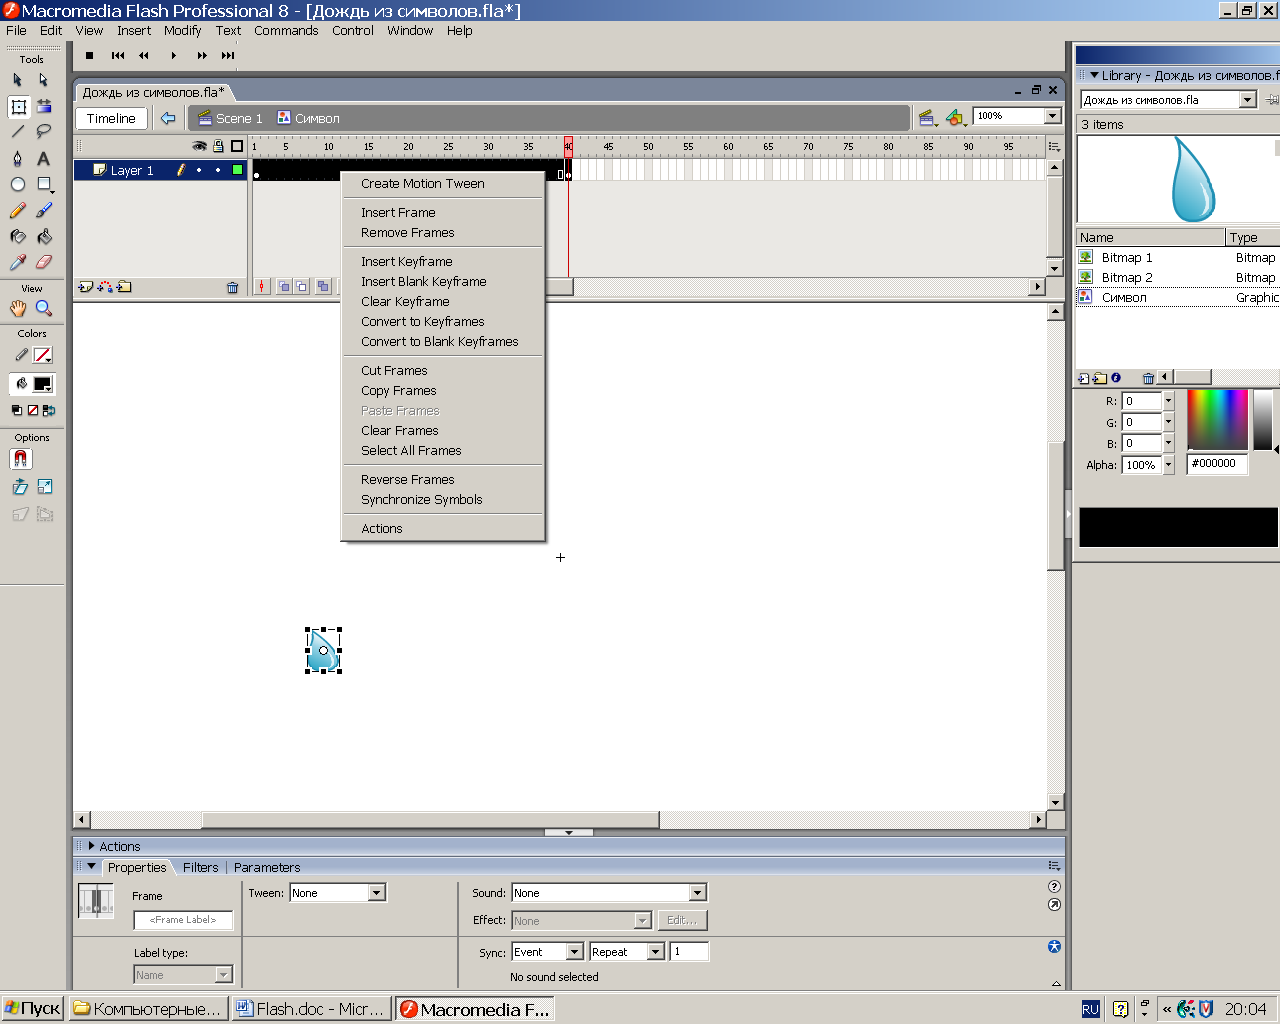This screenshot has width=1280, height=1024.
Task: Click Show All Layers as Outlines icon
Action: point(237,146)
